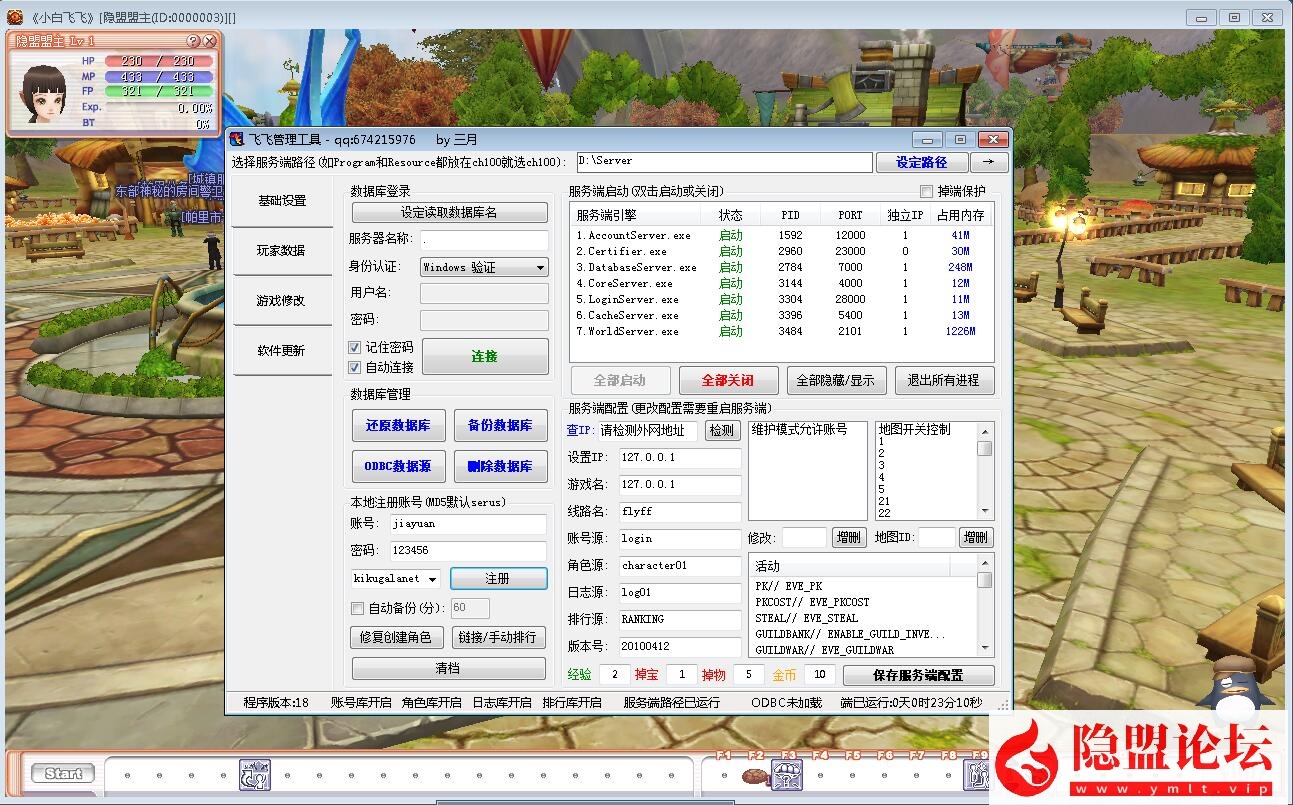The height and width of the screenshot is (805, 1293).
Task: Click the skill icon in left taskbar slot
Action: point(254,774)
